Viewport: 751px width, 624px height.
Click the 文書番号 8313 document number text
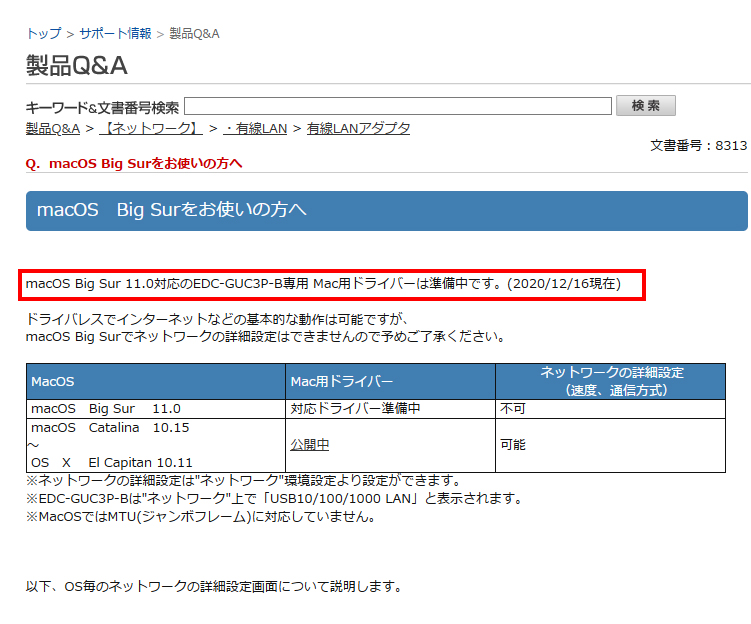tap(698, 146)
